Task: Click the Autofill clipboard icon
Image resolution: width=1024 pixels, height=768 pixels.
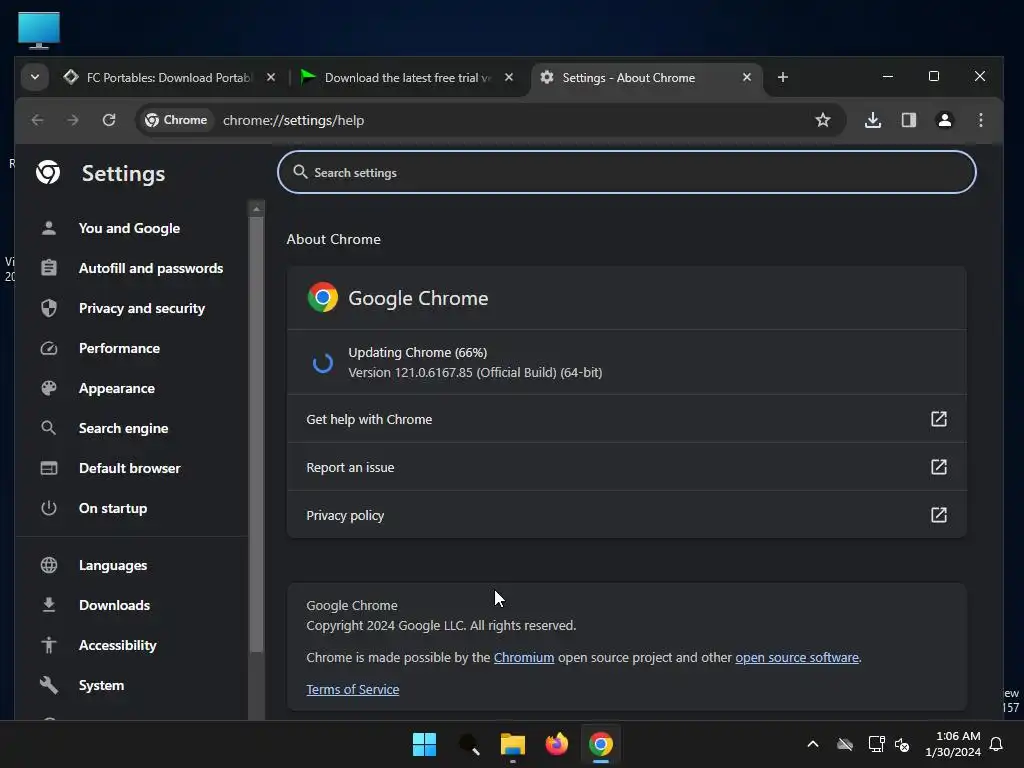Action: [x=48, y=268]
